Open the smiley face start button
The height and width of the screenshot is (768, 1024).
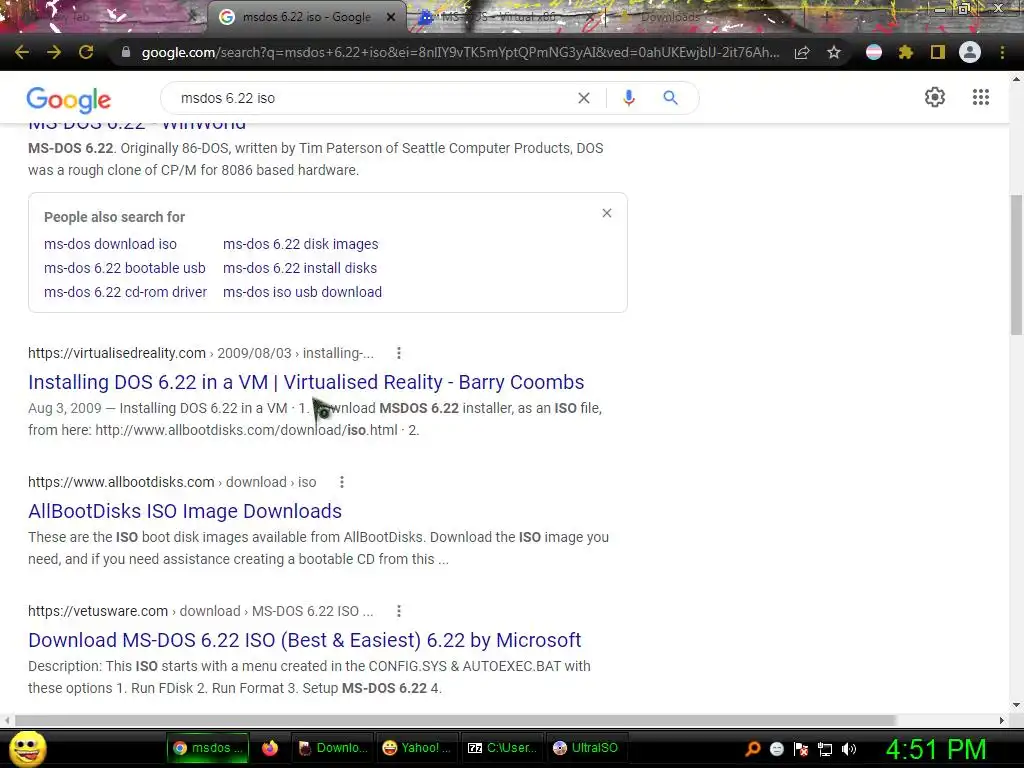tap(27, 748)
